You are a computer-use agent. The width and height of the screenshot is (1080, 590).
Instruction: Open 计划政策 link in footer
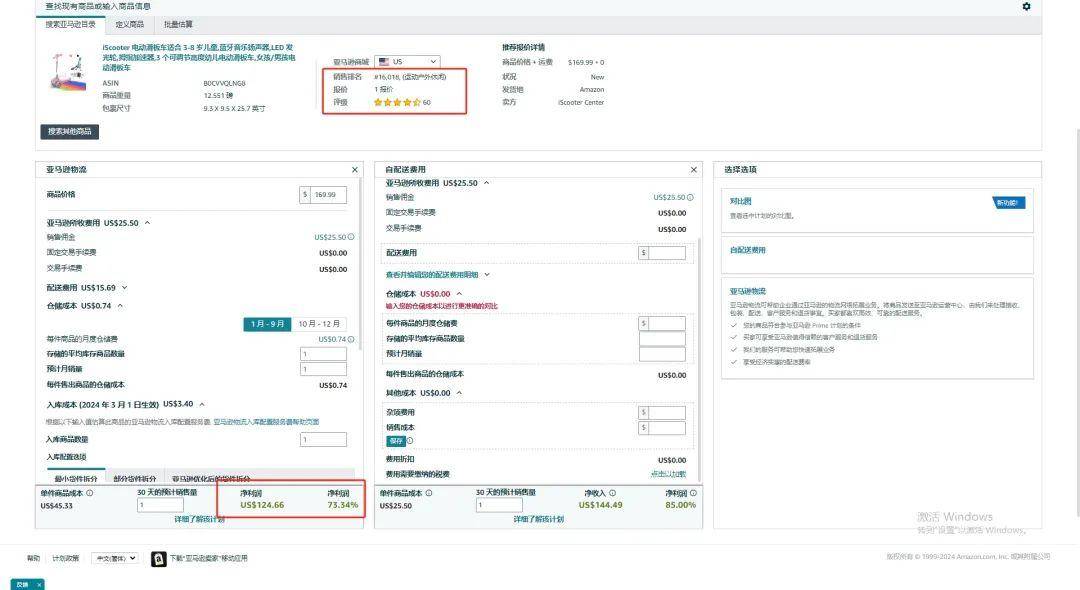coord(65,558)
